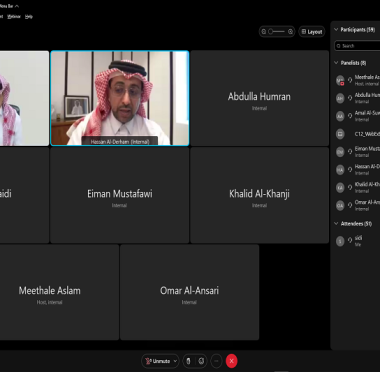
Task: Click Khalid's KA avatar in the panelists list
Action: click(340, 187)
